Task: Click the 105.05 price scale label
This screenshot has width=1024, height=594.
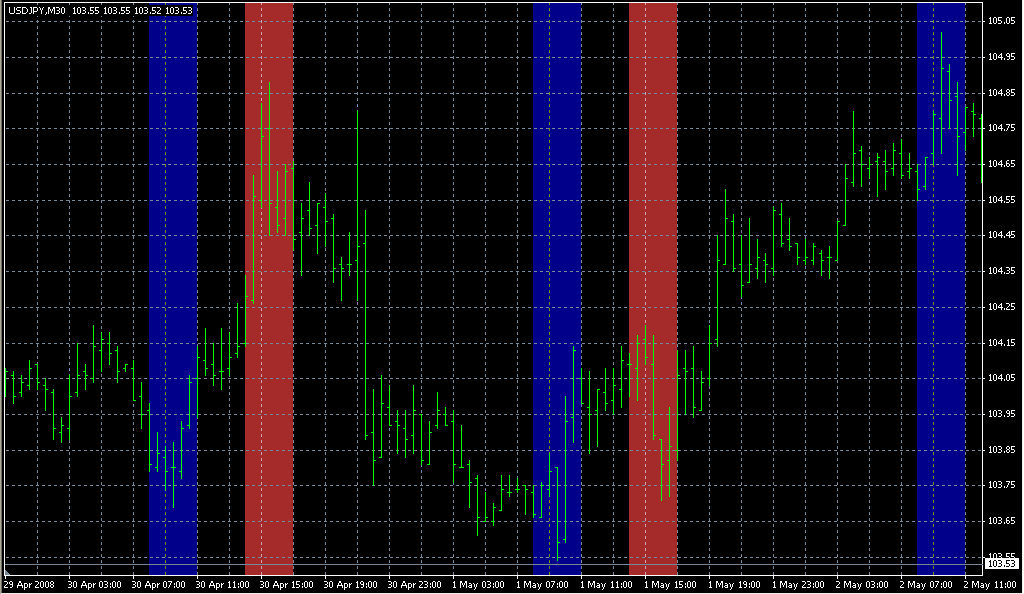Action: (x=1001, y=21)
